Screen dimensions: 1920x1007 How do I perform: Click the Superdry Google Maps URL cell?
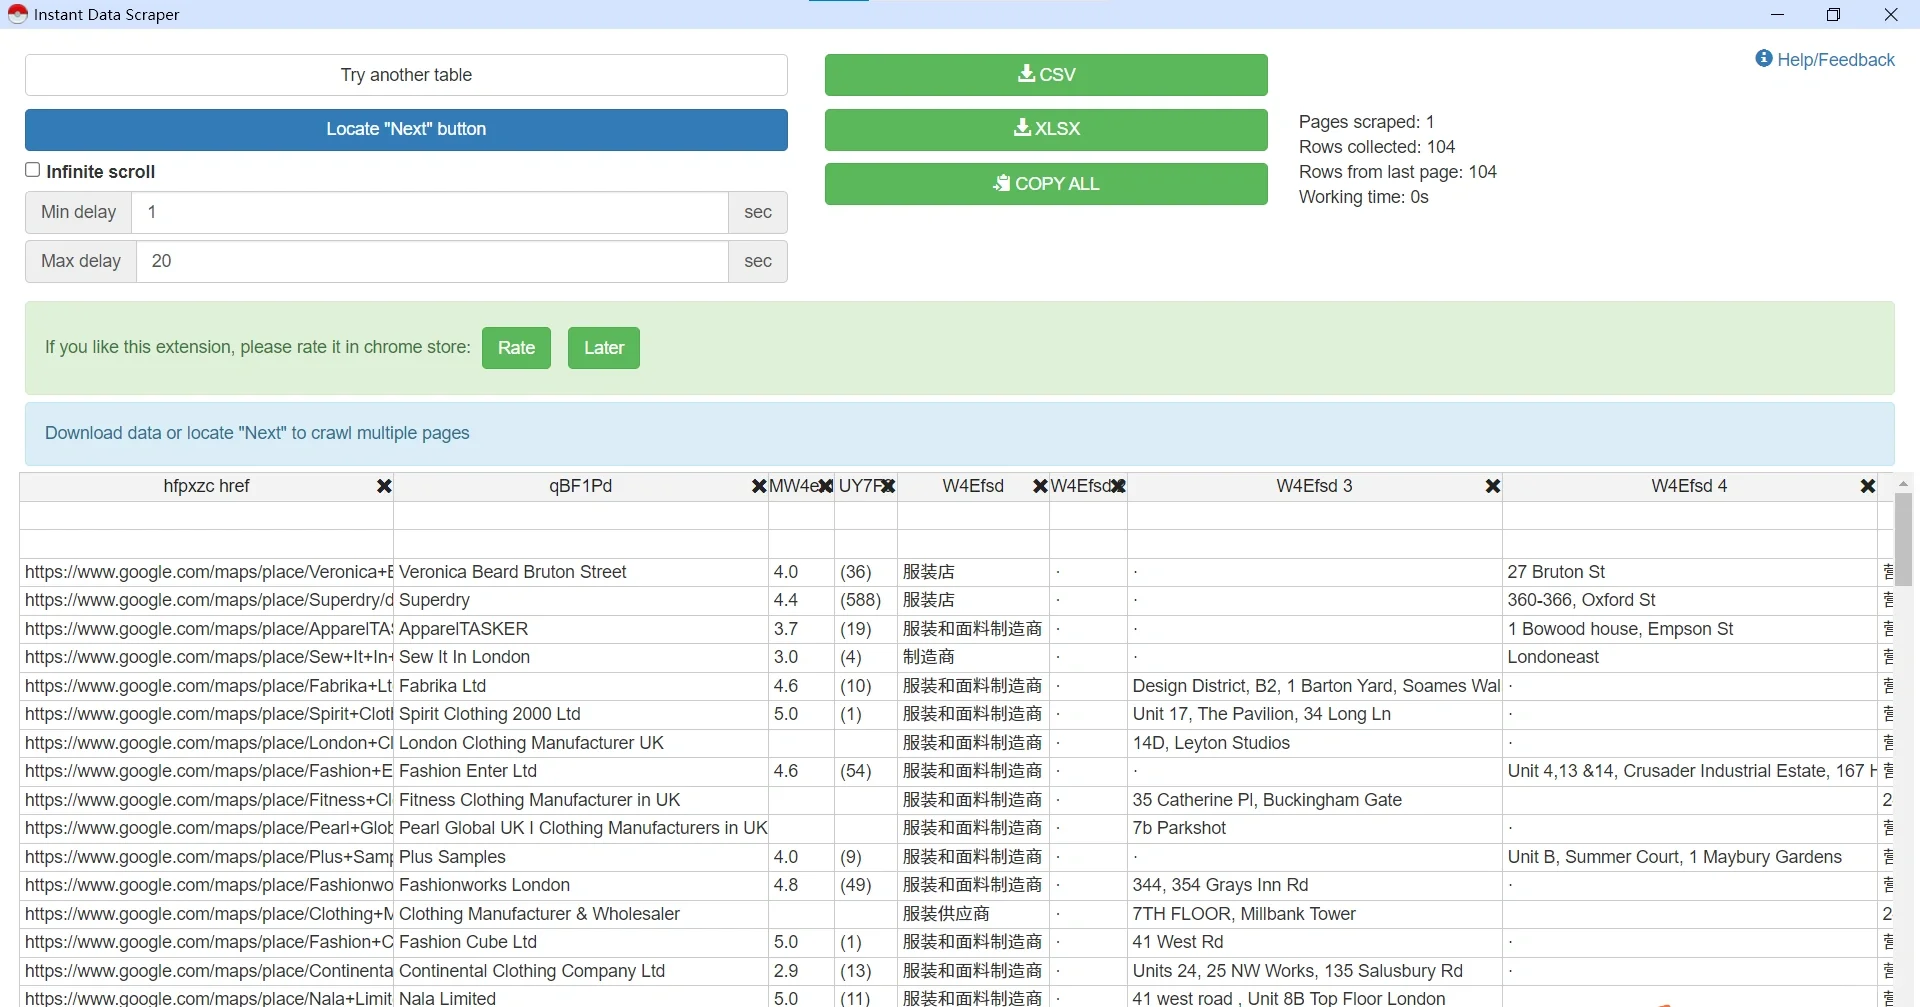click(x=207, y=600)
